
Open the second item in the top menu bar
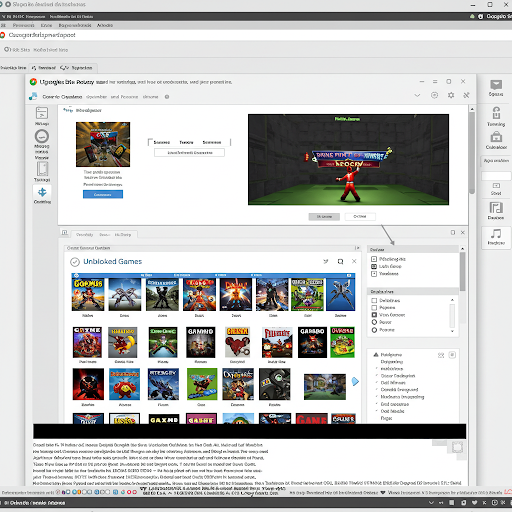23,25
